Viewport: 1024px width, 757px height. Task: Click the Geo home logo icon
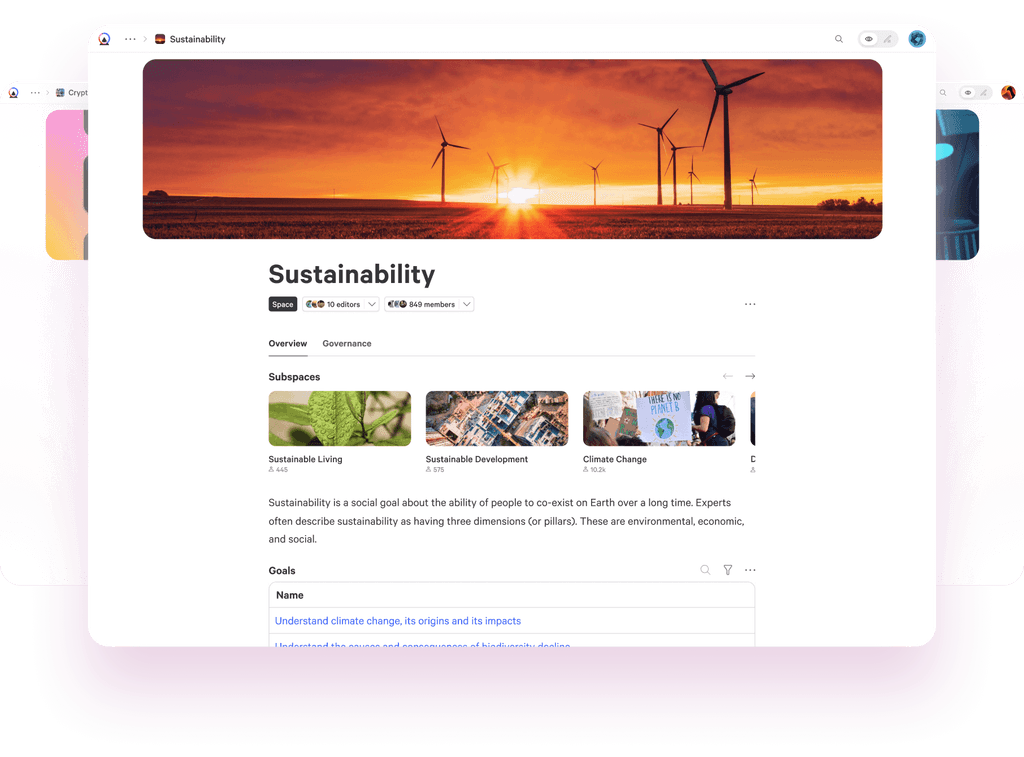104,39
